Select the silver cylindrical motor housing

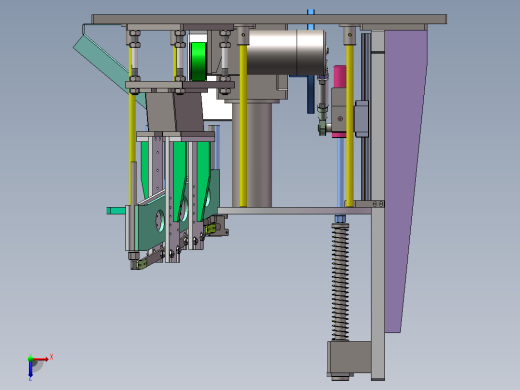[x=286, y=52]
